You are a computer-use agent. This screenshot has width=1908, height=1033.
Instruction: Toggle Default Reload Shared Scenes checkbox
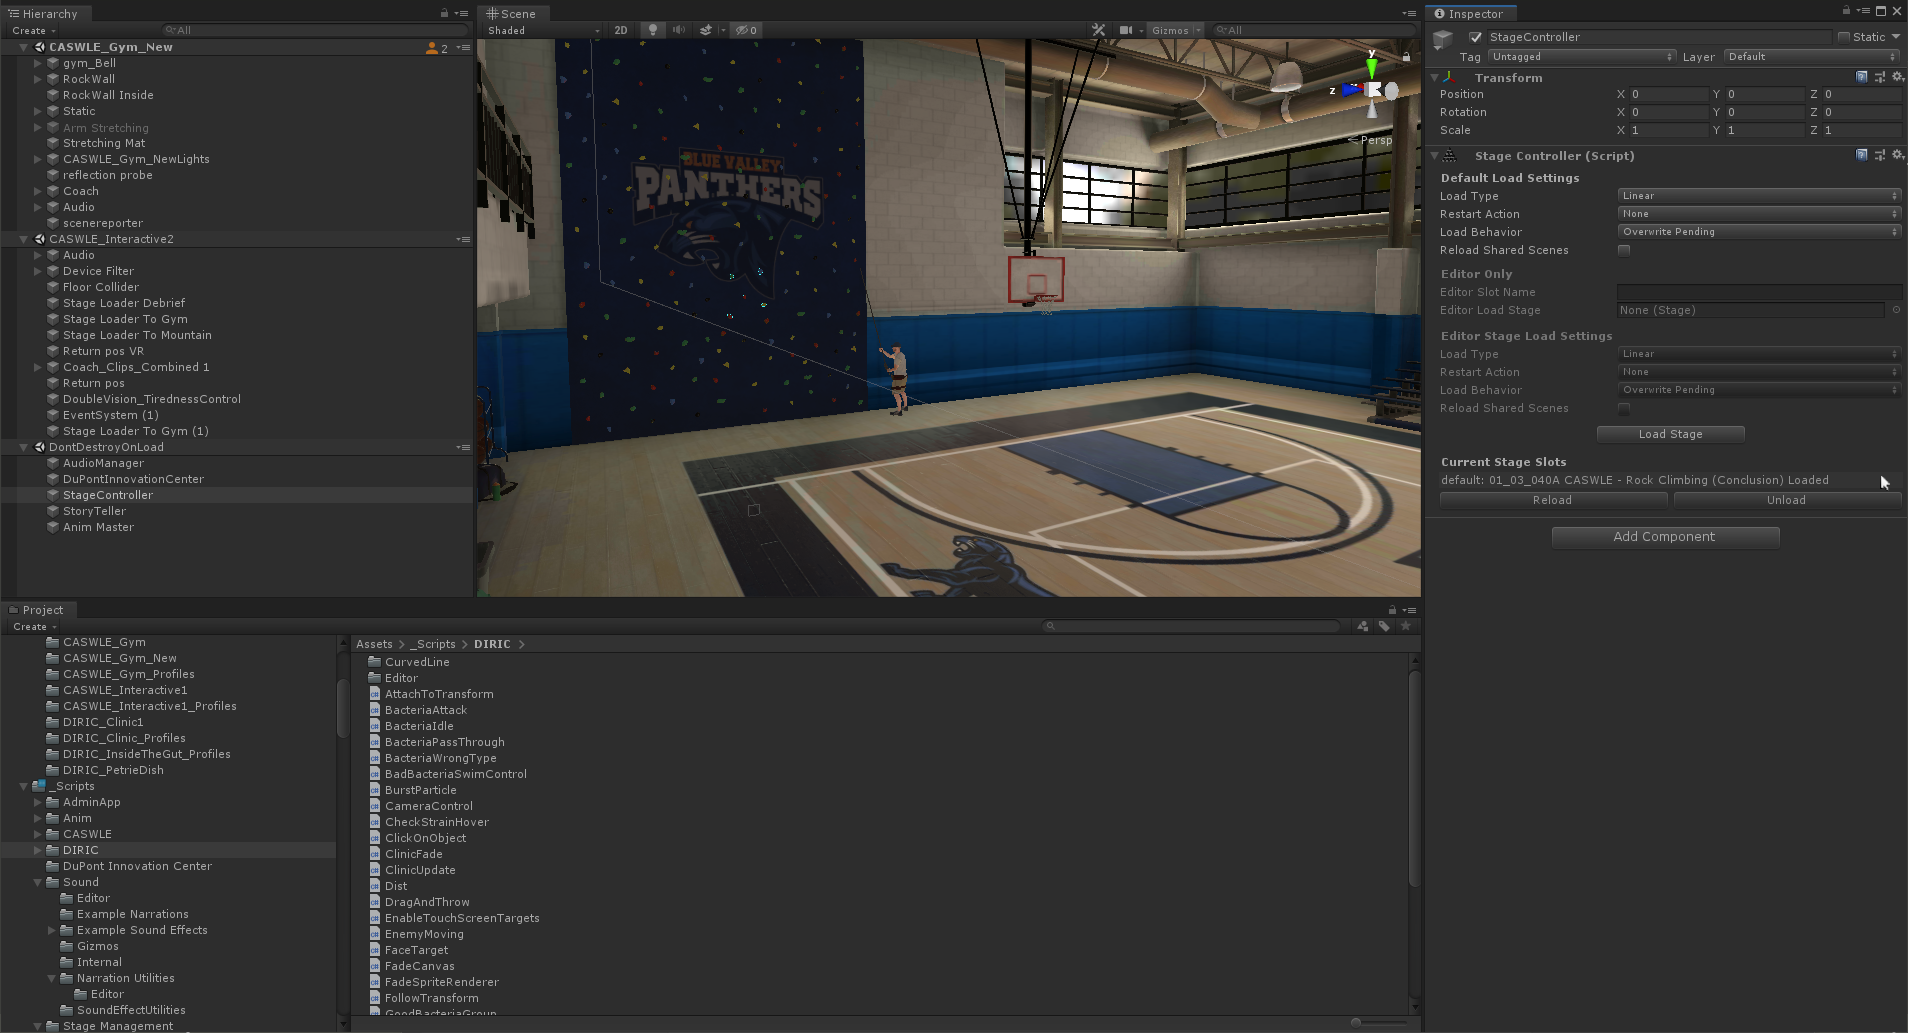pyautogui.click(x=1624, y=250)
